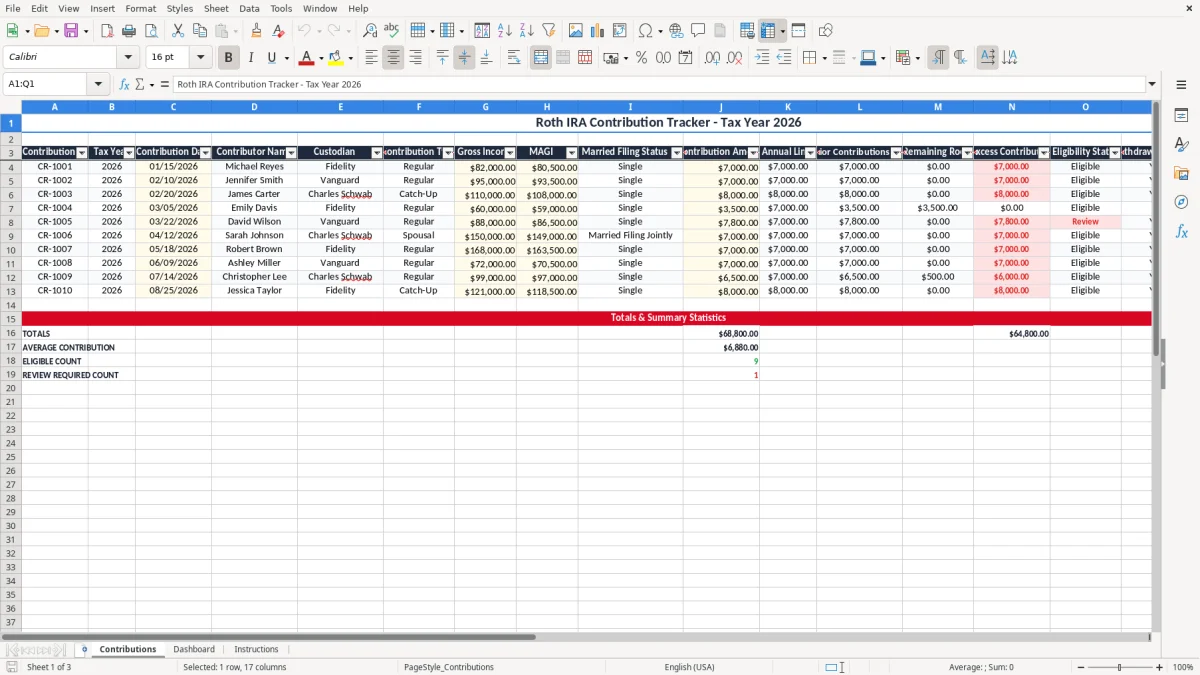Insert a hyperlink

[676, 31]
